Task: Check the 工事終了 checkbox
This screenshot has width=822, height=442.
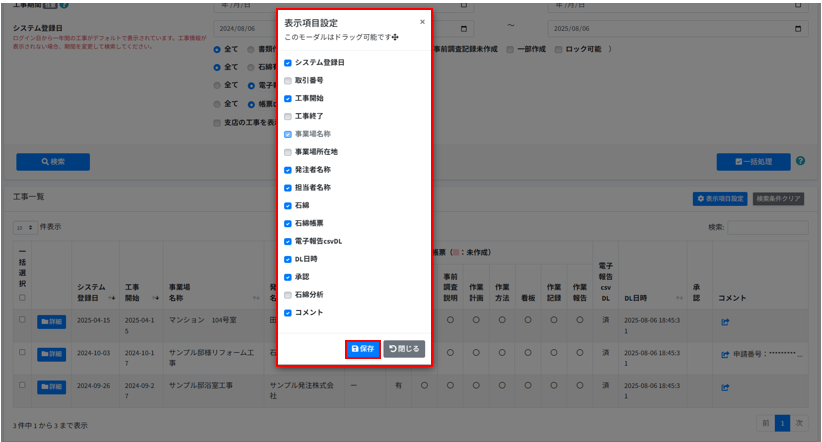Action: coord(288,116)
